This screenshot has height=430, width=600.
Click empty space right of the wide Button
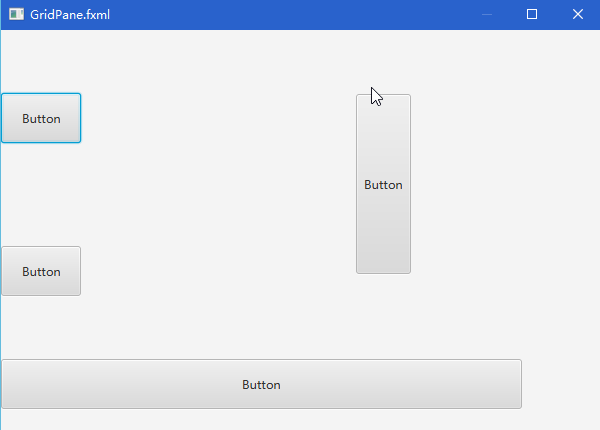point(561,384)
